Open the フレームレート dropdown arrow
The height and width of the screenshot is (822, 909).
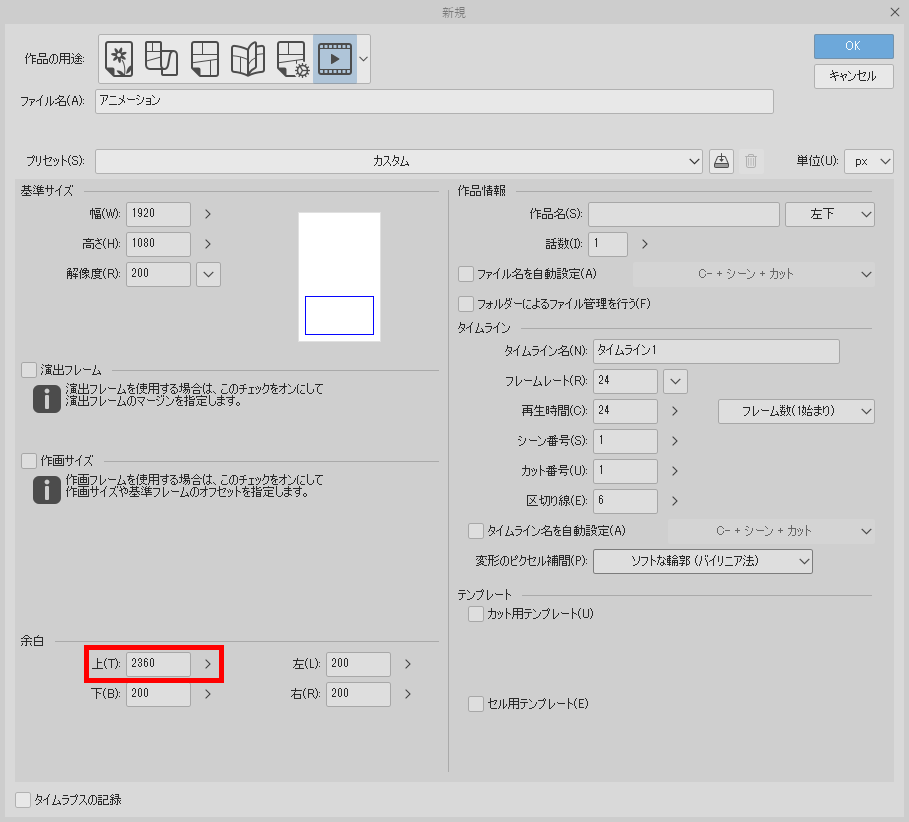click(x=674, y=381)
